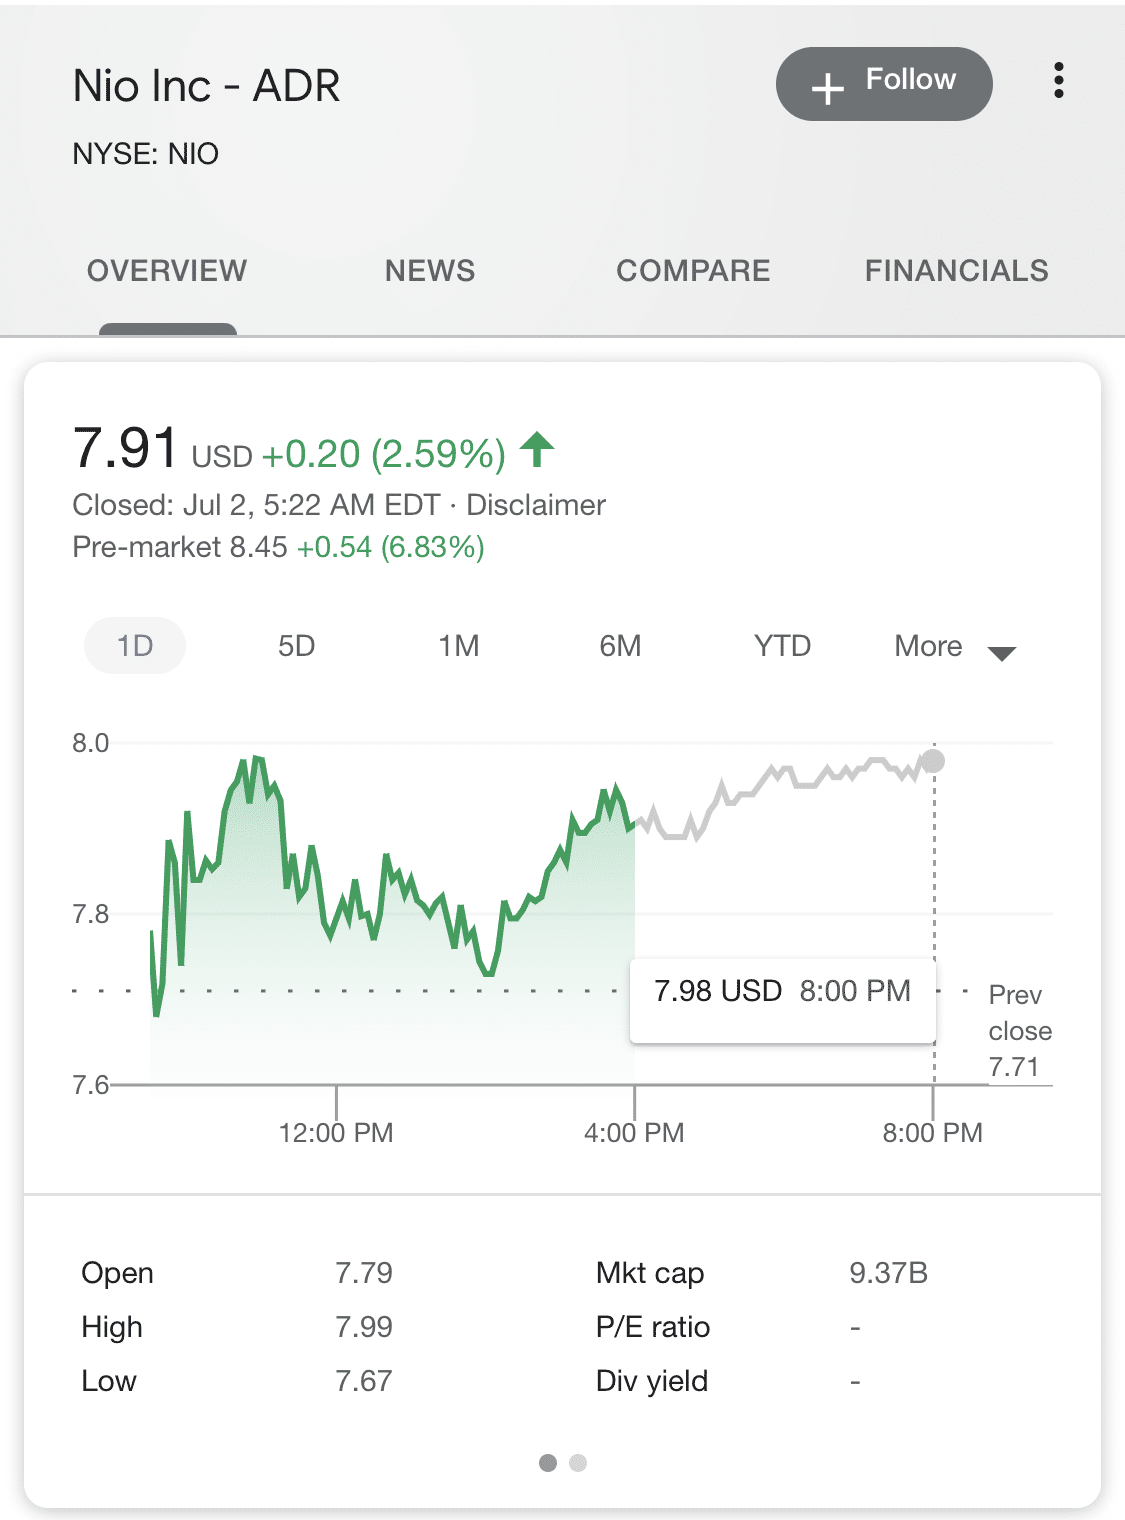
Task: Click the Follow button with plus icon
Action: (x=883, y=84)
